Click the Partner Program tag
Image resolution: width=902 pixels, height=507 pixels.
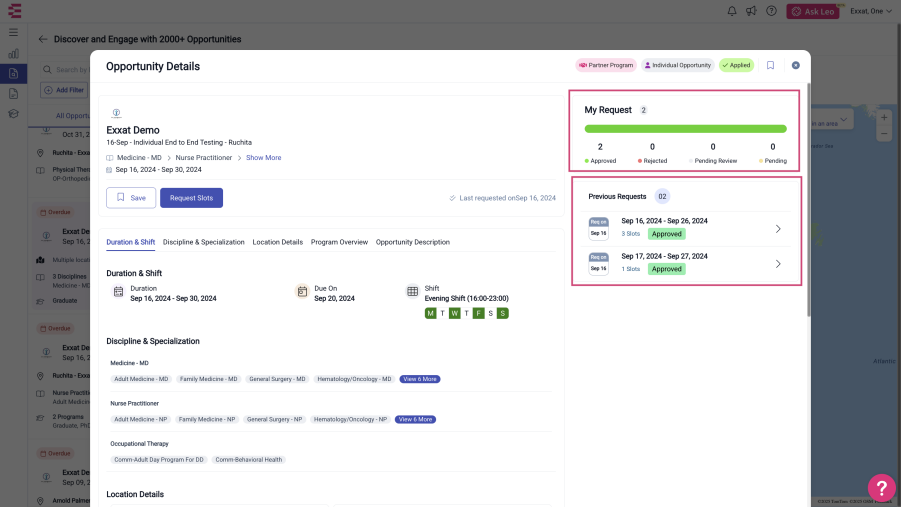[x=606, y=66]
